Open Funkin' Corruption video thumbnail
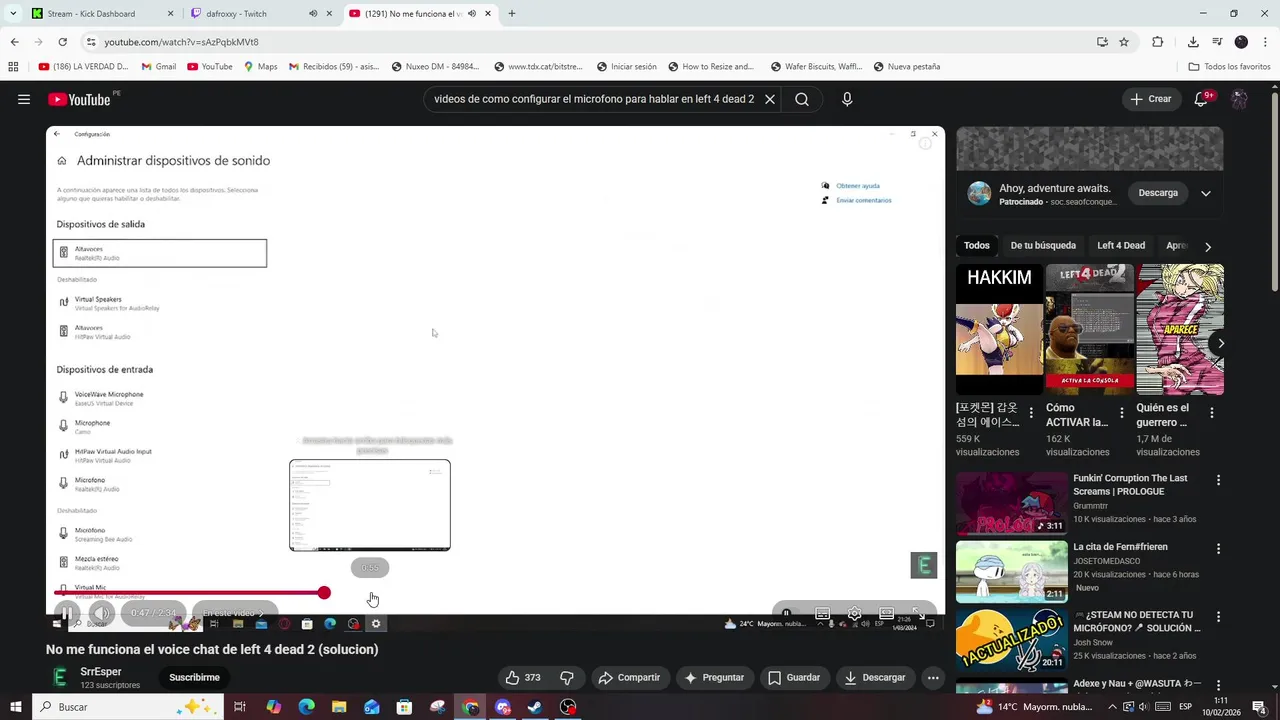 pos(1011,505)
